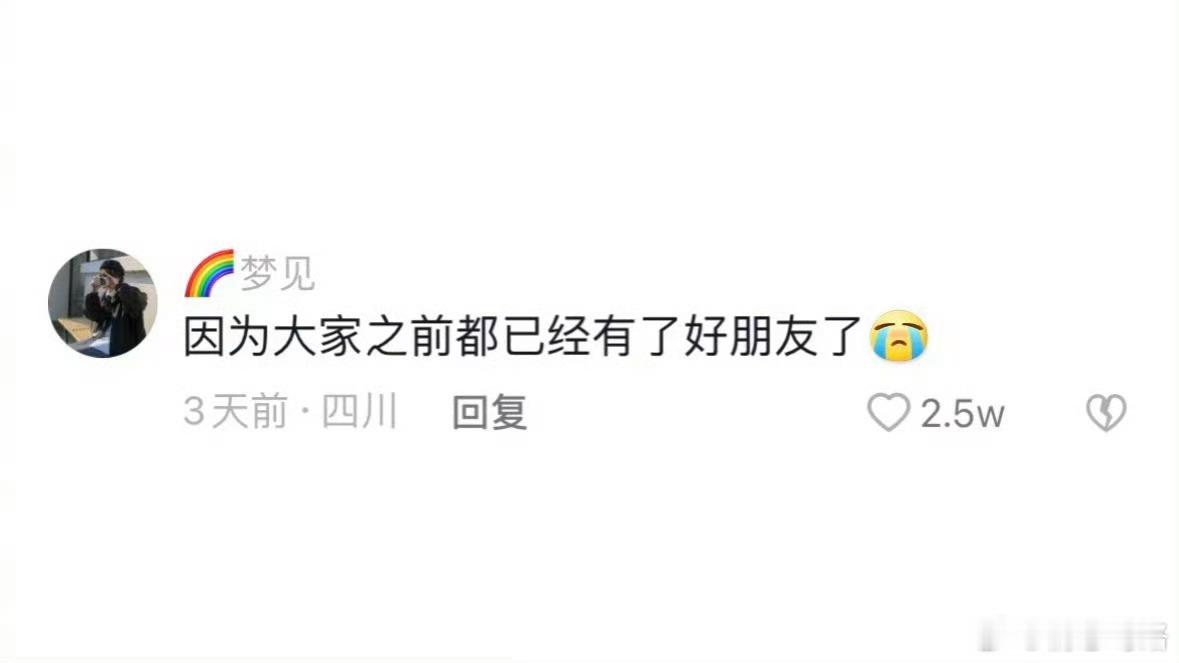Click the character 见 in the username

[x=296, y=273]
